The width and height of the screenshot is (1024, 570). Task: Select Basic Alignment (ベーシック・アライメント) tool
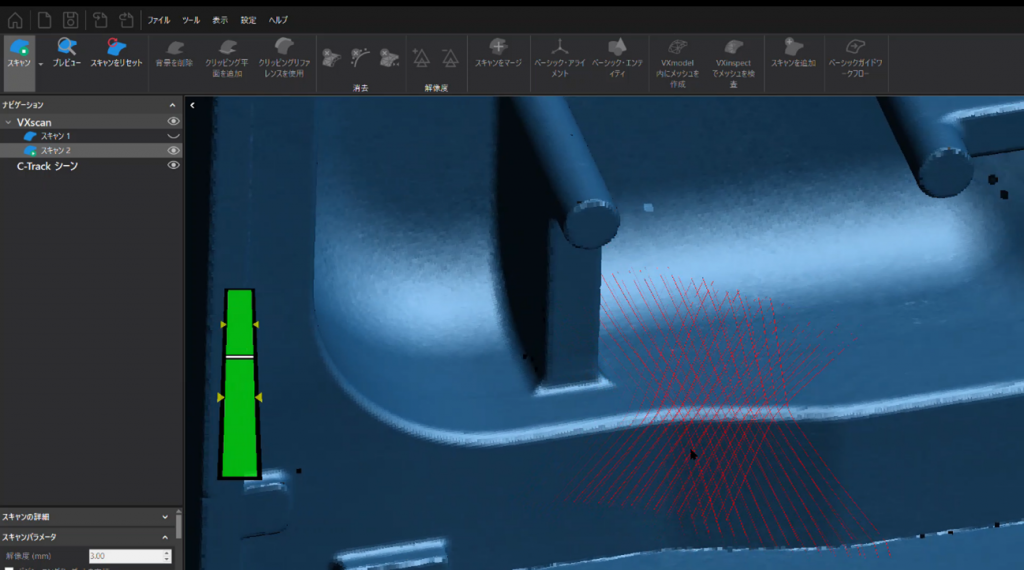click(x=561, y=47)
